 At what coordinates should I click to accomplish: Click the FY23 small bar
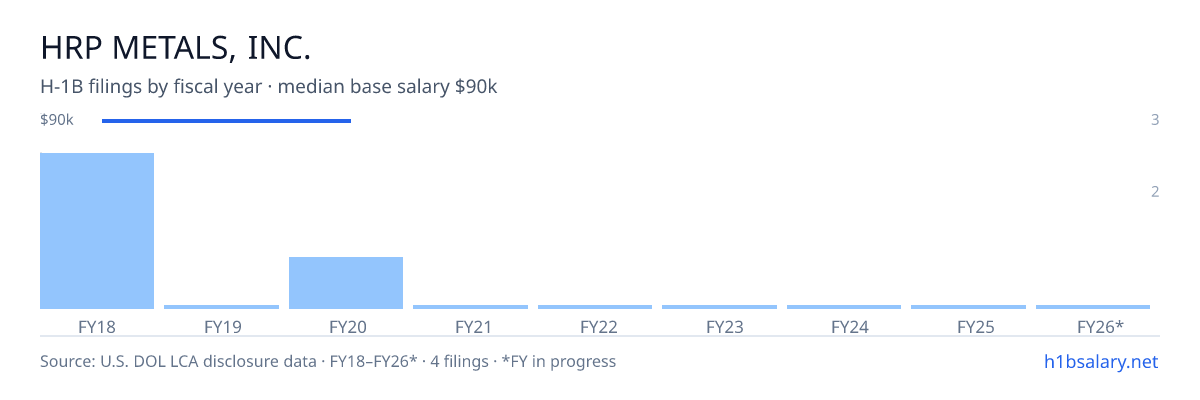coord(719,307)
